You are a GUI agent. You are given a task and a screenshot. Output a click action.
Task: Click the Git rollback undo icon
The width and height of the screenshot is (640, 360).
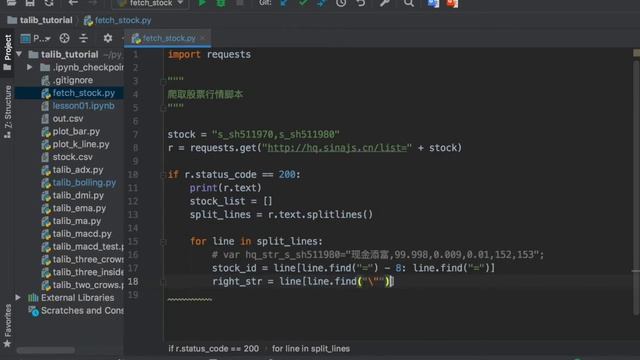(360, 3)
